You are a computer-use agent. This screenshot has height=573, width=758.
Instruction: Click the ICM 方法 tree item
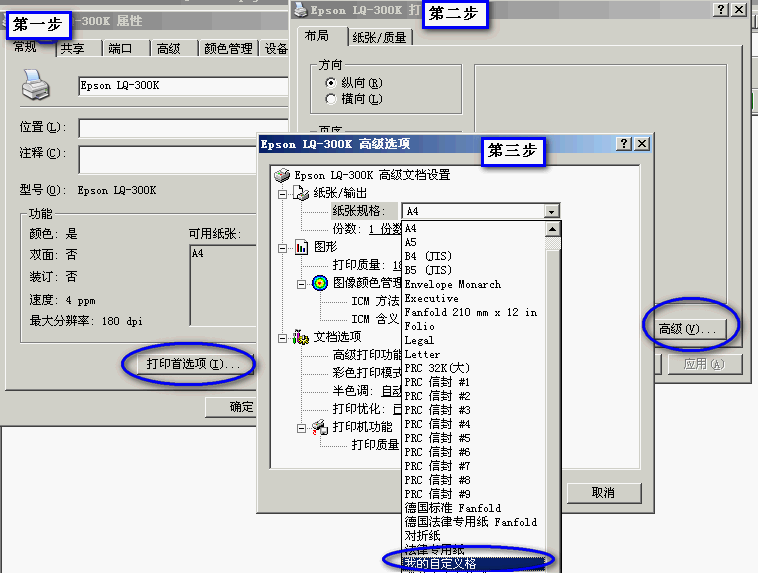[376, 301]
